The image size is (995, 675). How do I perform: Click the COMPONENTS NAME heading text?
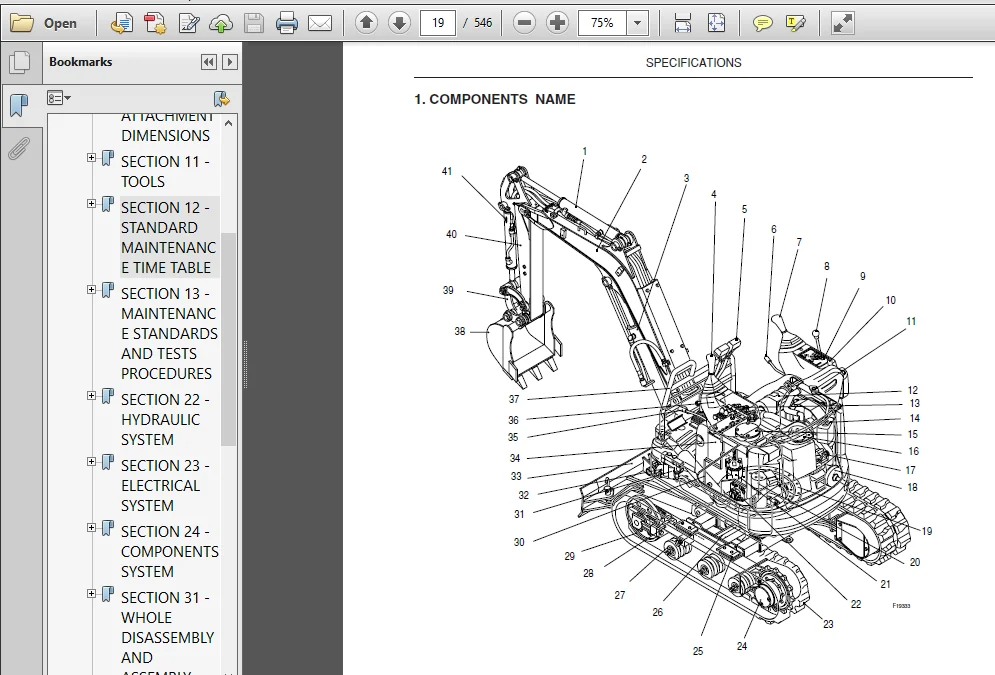pos(495,99)
